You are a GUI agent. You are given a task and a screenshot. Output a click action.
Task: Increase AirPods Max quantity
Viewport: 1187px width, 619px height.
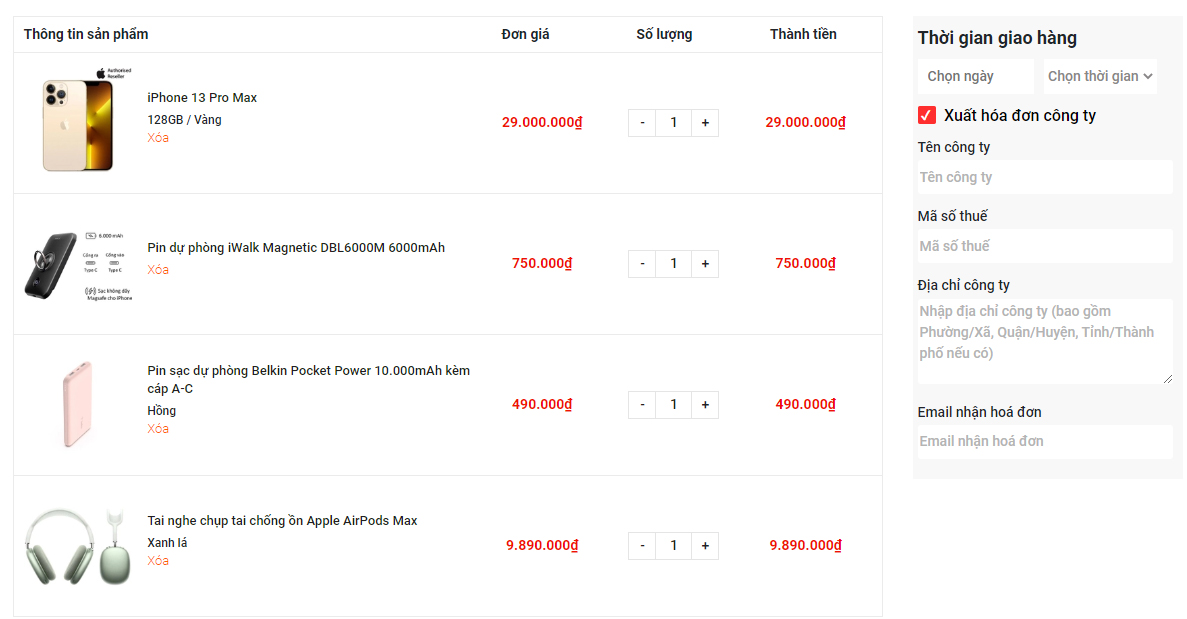pos(705,546)
